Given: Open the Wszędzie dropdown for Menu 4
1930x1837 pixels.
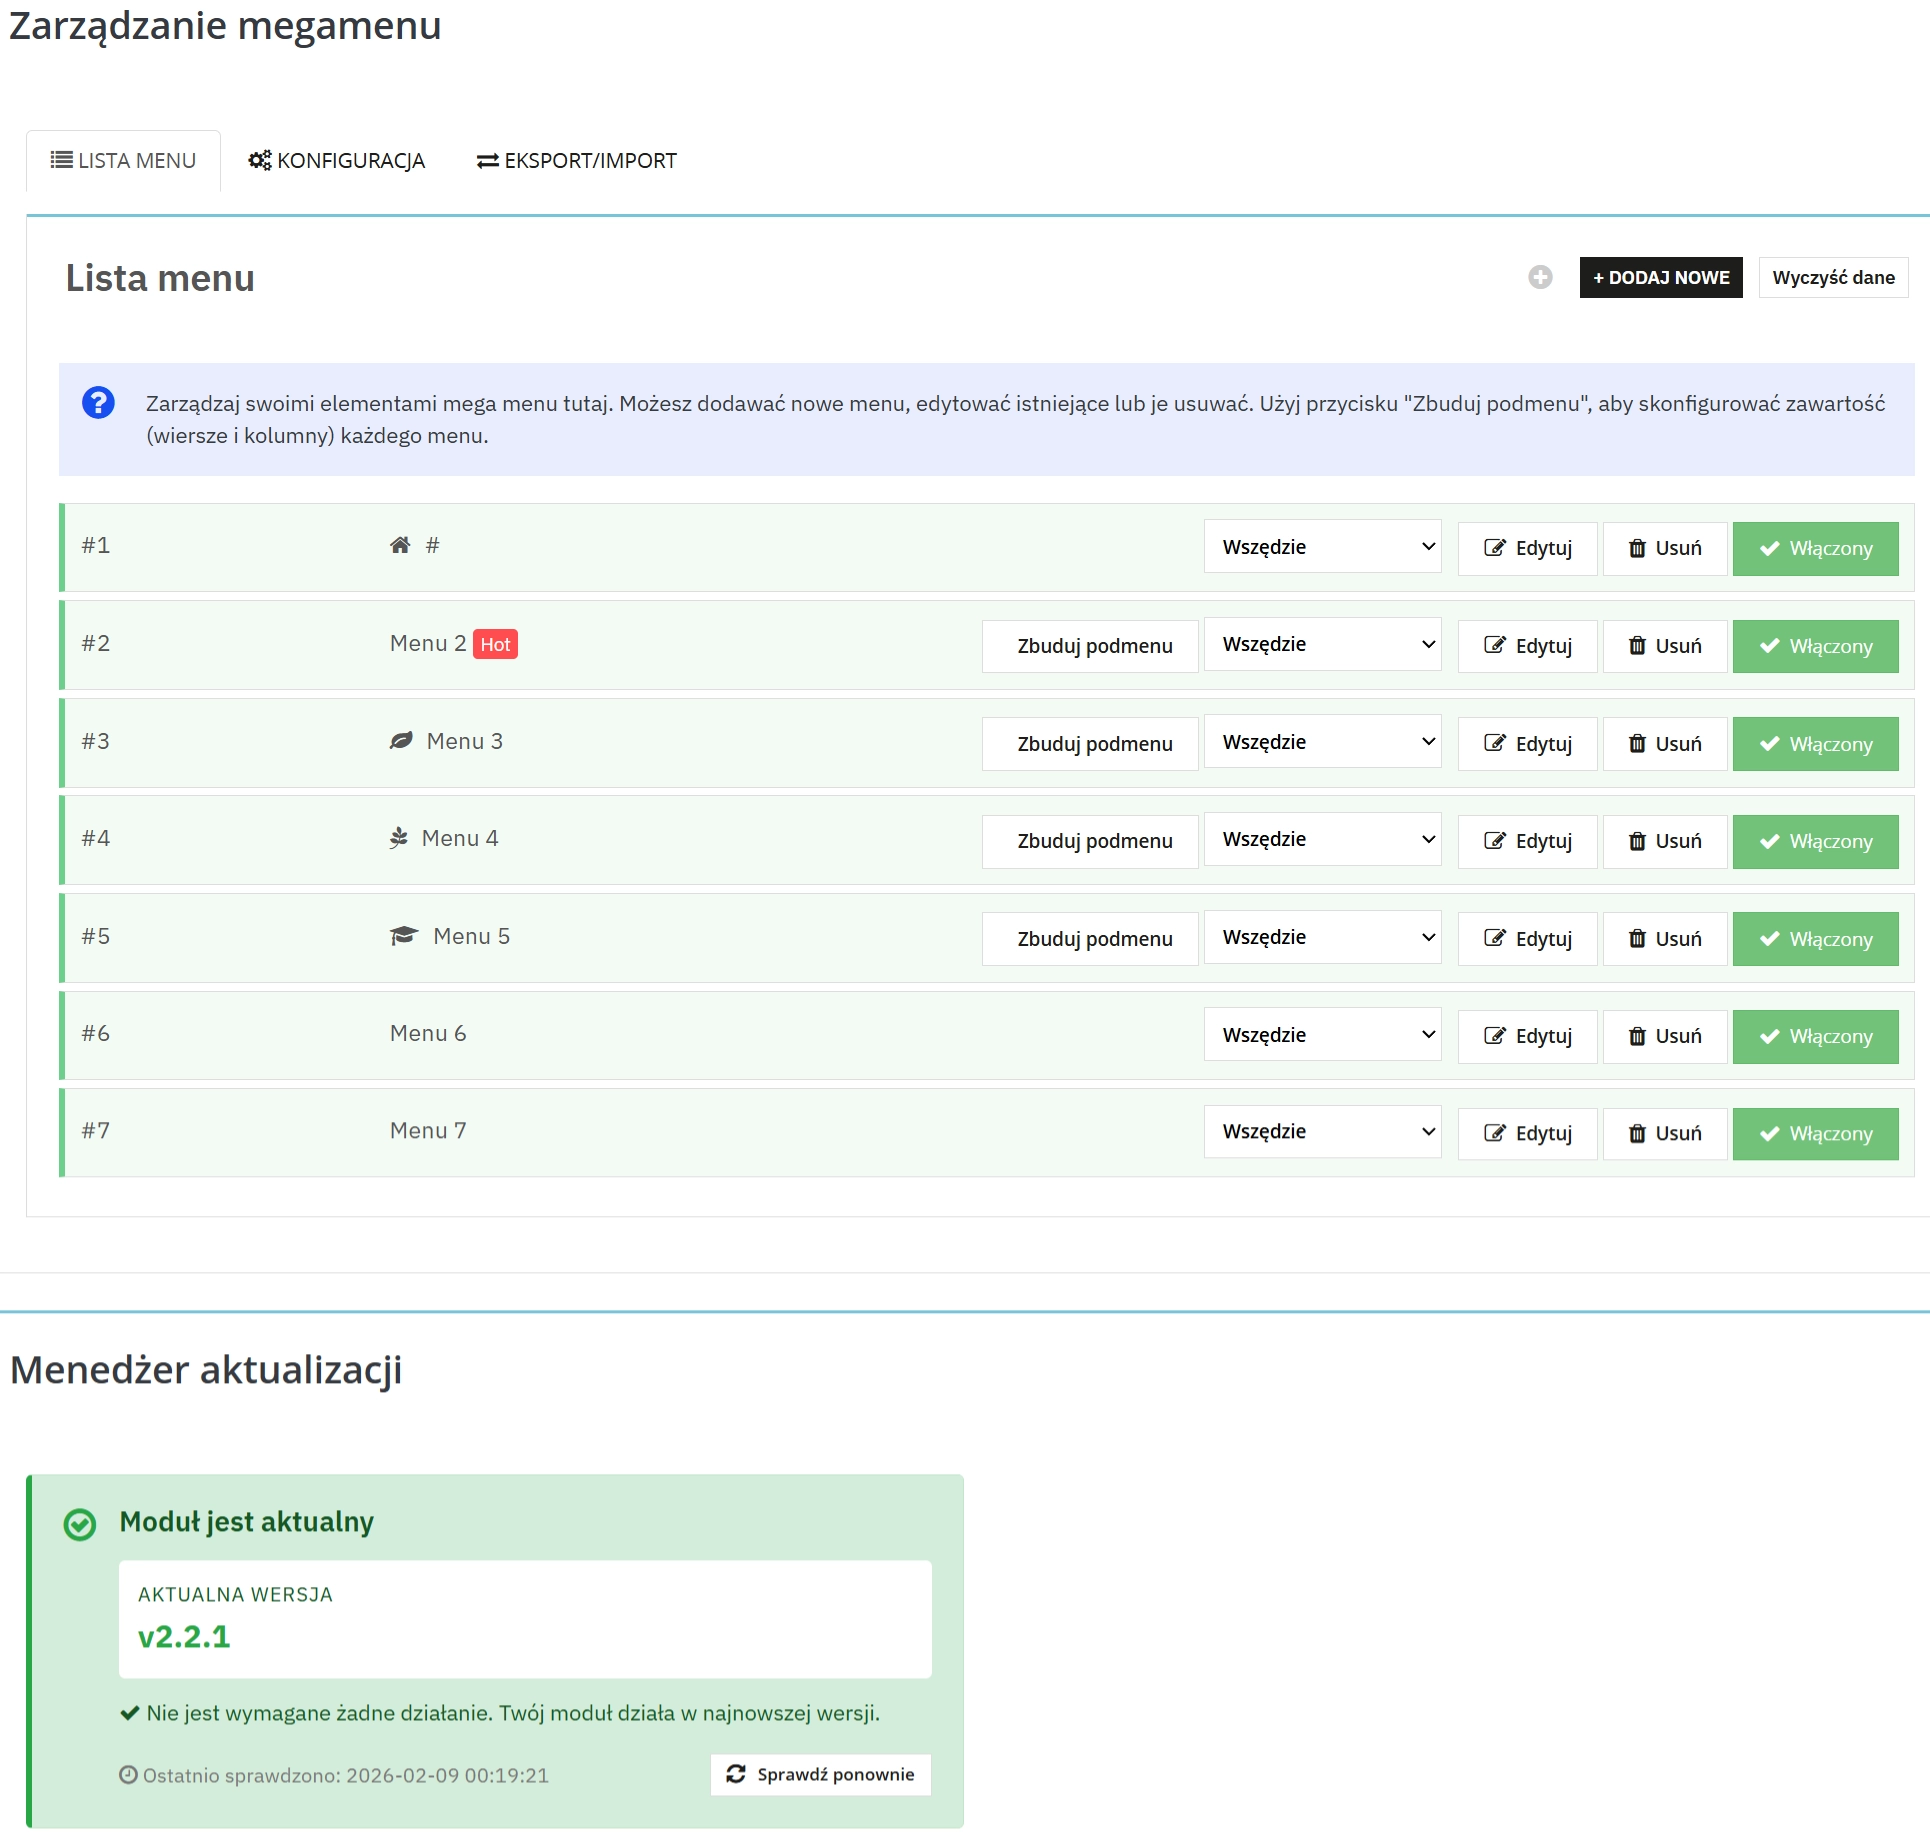Looking at the screenshot, I should [1322, 839].
